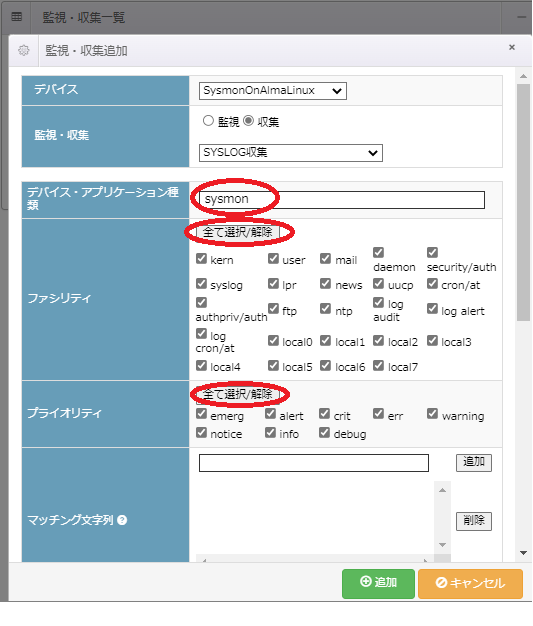Click the dialog scrollbar's down arrow
Image resolution: width=533 pixels, height=626 pixels.
pos(523,553)
